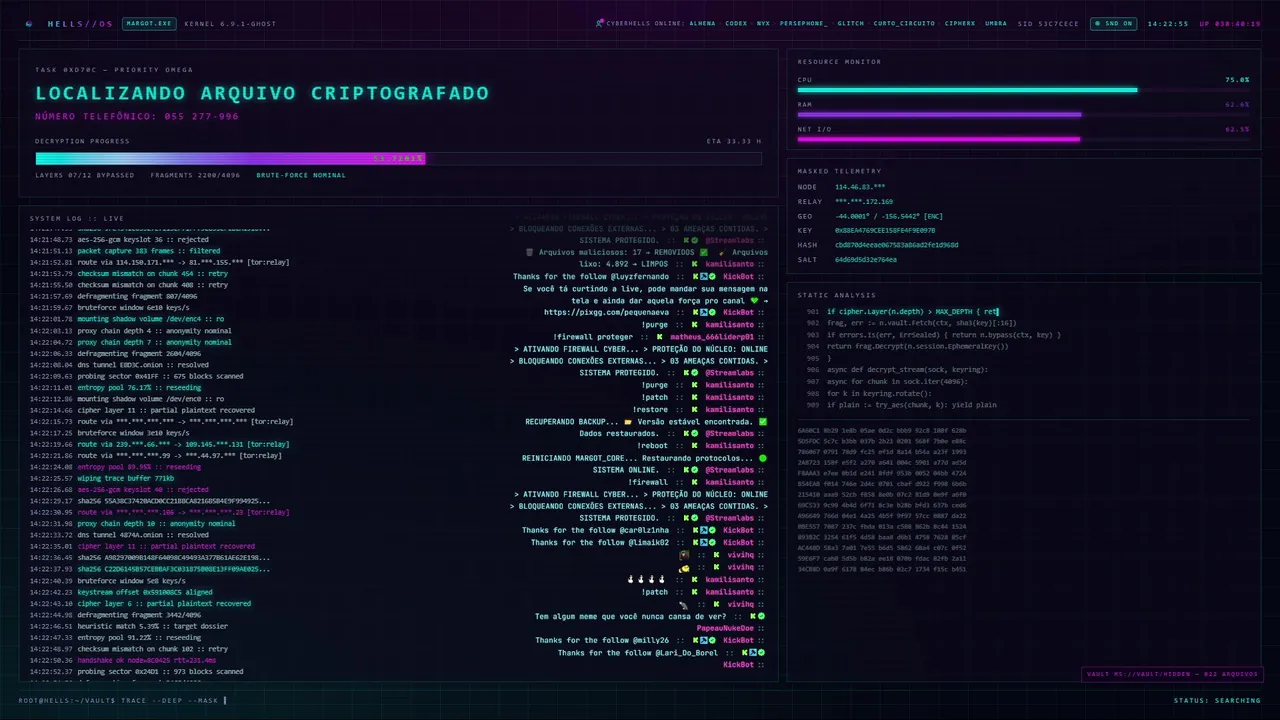The height and width of the screenshot is (720, 1280).
Task: Click the VAULT hidden 022 ARQUIVOS badge
Action: coord(1171,674)
